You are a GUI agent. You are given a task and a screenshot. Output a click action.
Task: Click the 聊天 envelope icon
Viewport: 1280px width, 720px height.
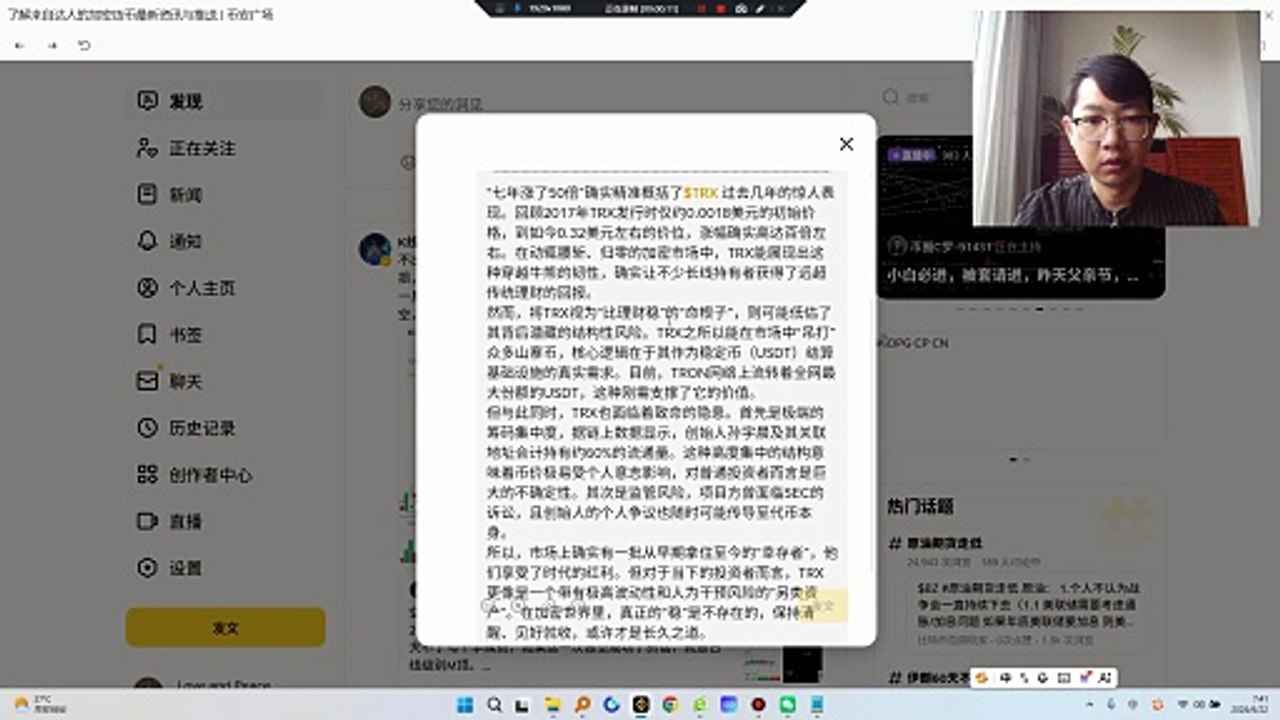click(x=147, y=381)
